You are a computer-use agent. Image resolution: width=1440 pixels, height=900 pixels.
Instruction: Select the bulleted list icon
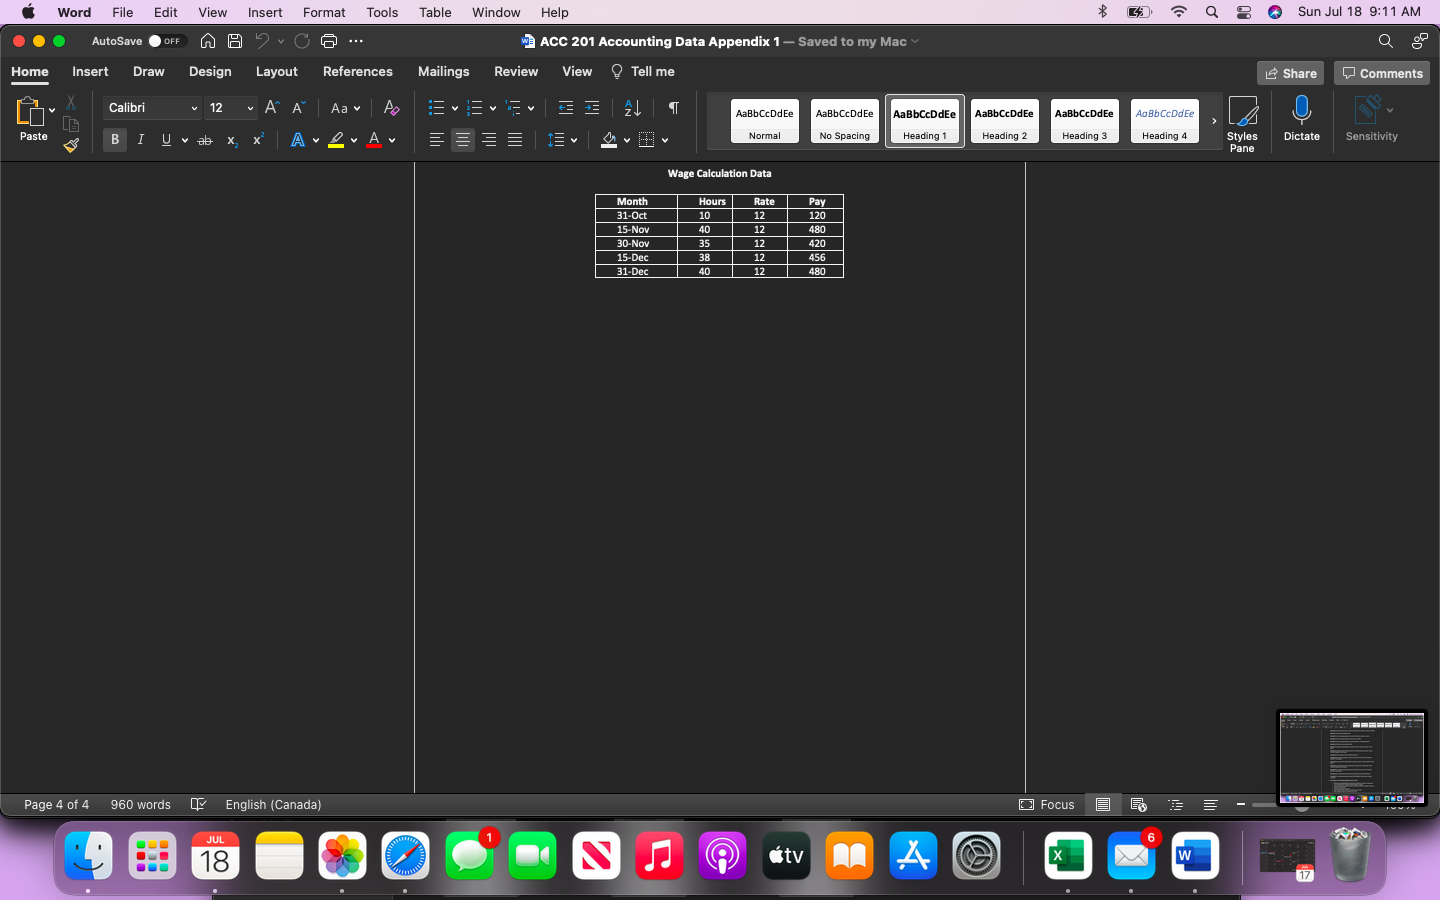(435, 107)
